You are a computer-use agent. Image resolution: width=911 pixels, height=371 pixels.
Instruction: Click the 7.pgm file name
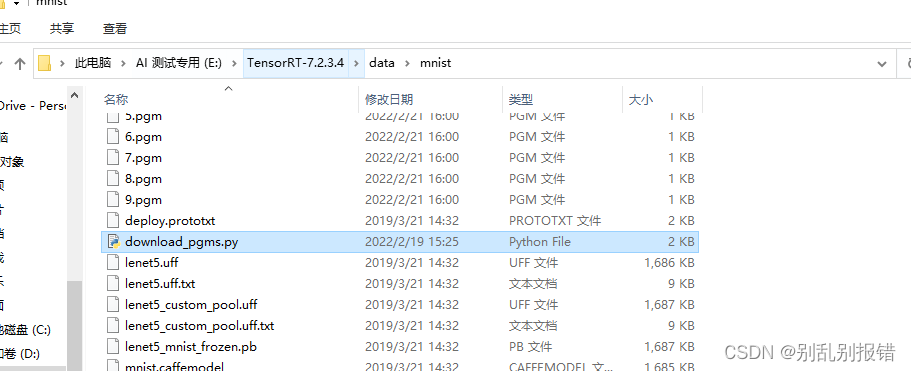point(144,158)
